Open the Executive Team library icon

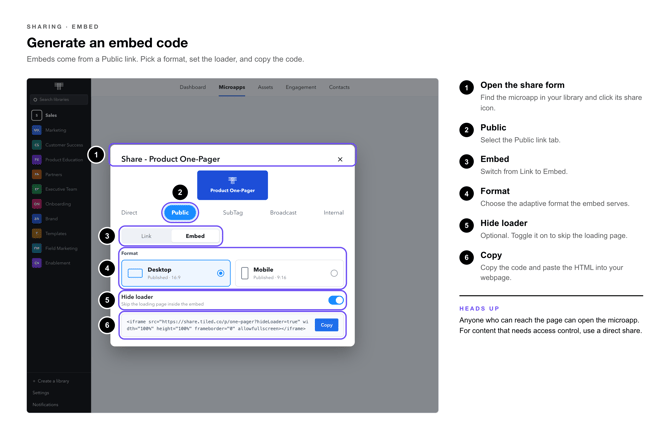tap(37, 189)
